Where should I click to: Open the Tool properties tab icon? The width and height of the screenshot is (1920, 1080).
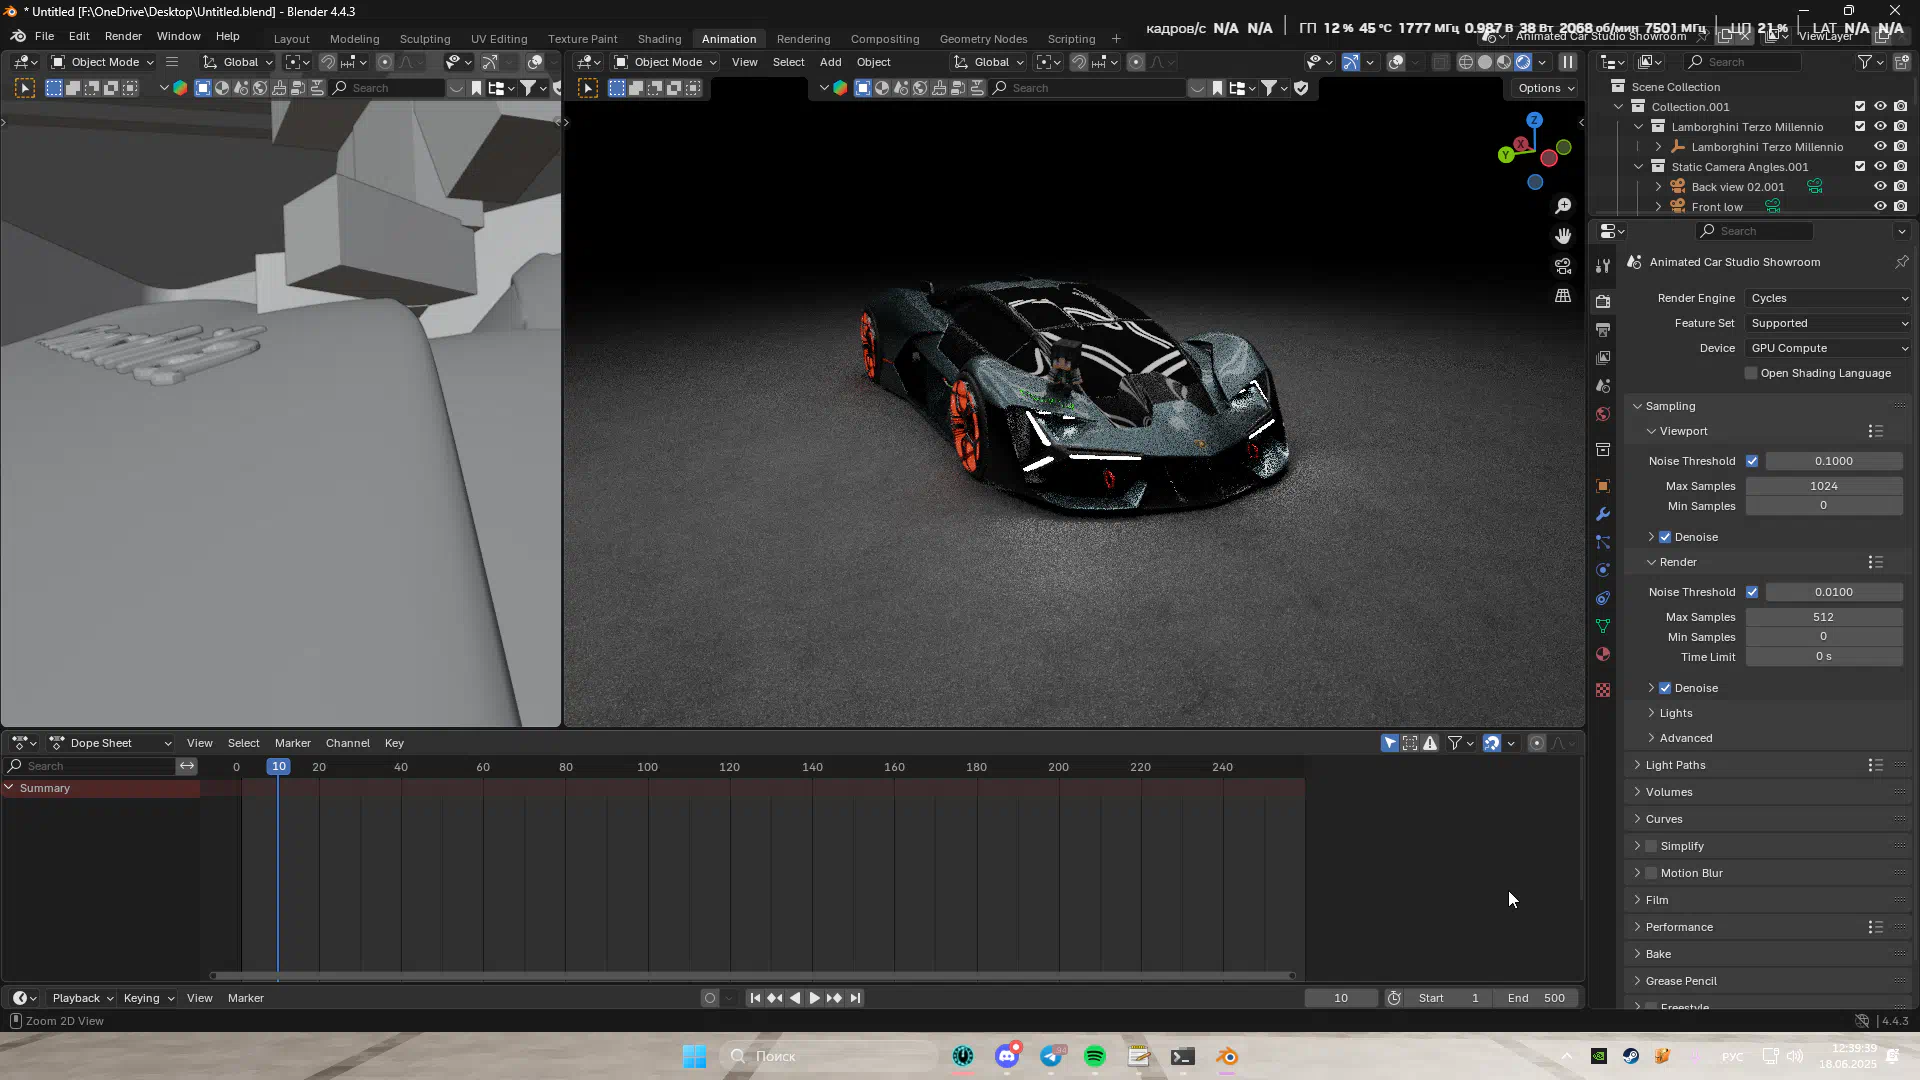coord(1603,266)
